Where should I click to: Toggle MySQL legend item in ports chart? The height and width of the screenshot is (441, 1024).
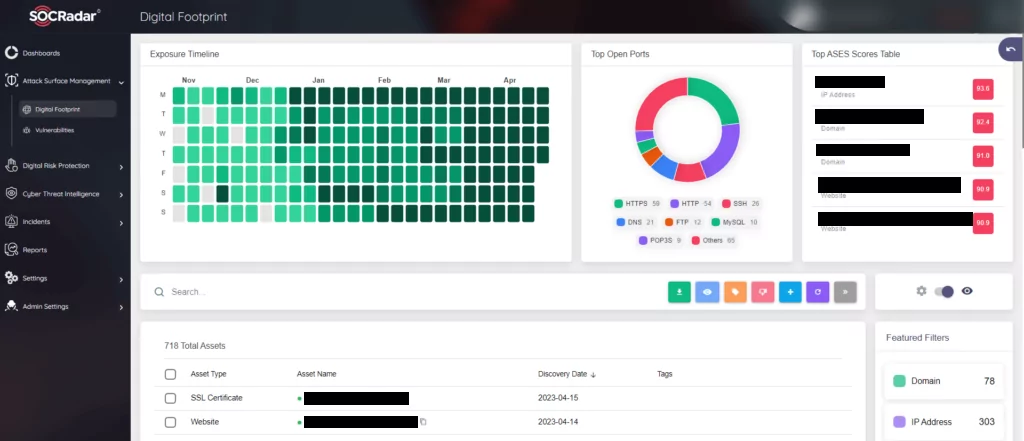coord(735,222)
